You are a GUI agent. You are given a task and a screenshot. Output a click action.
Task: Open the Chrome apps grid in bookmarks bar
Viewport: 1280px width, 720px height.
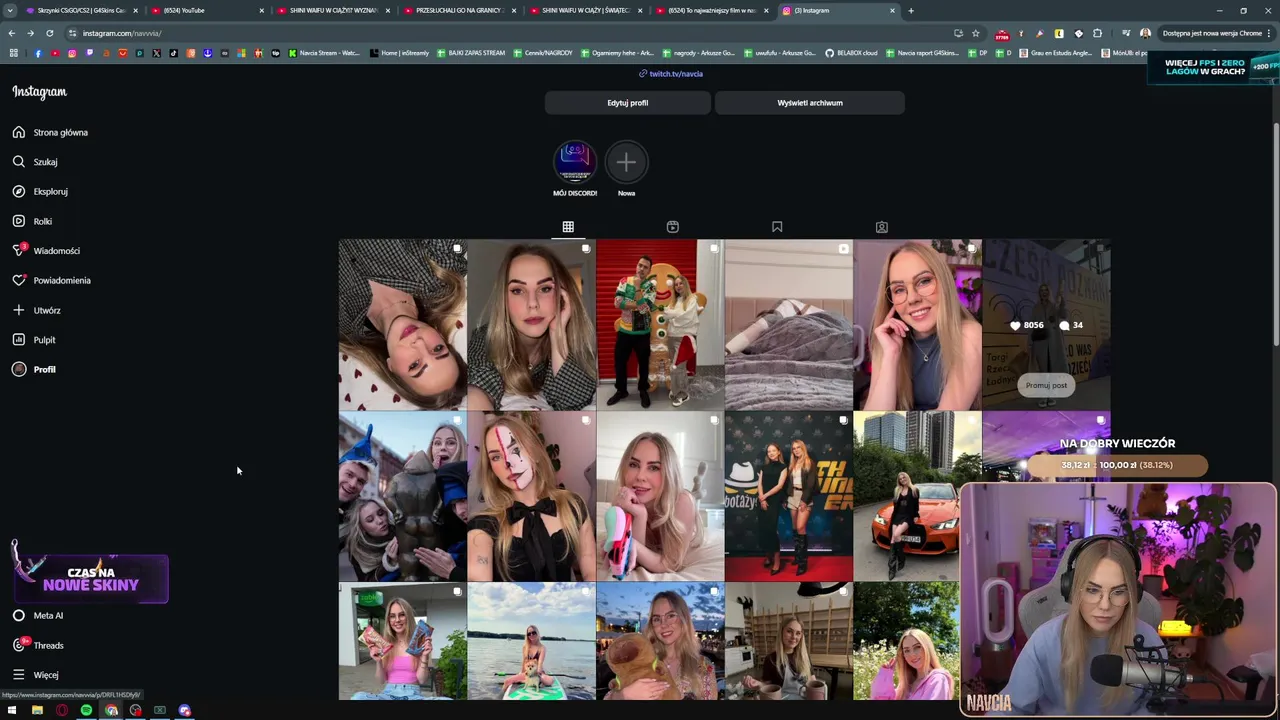point(13,53)
